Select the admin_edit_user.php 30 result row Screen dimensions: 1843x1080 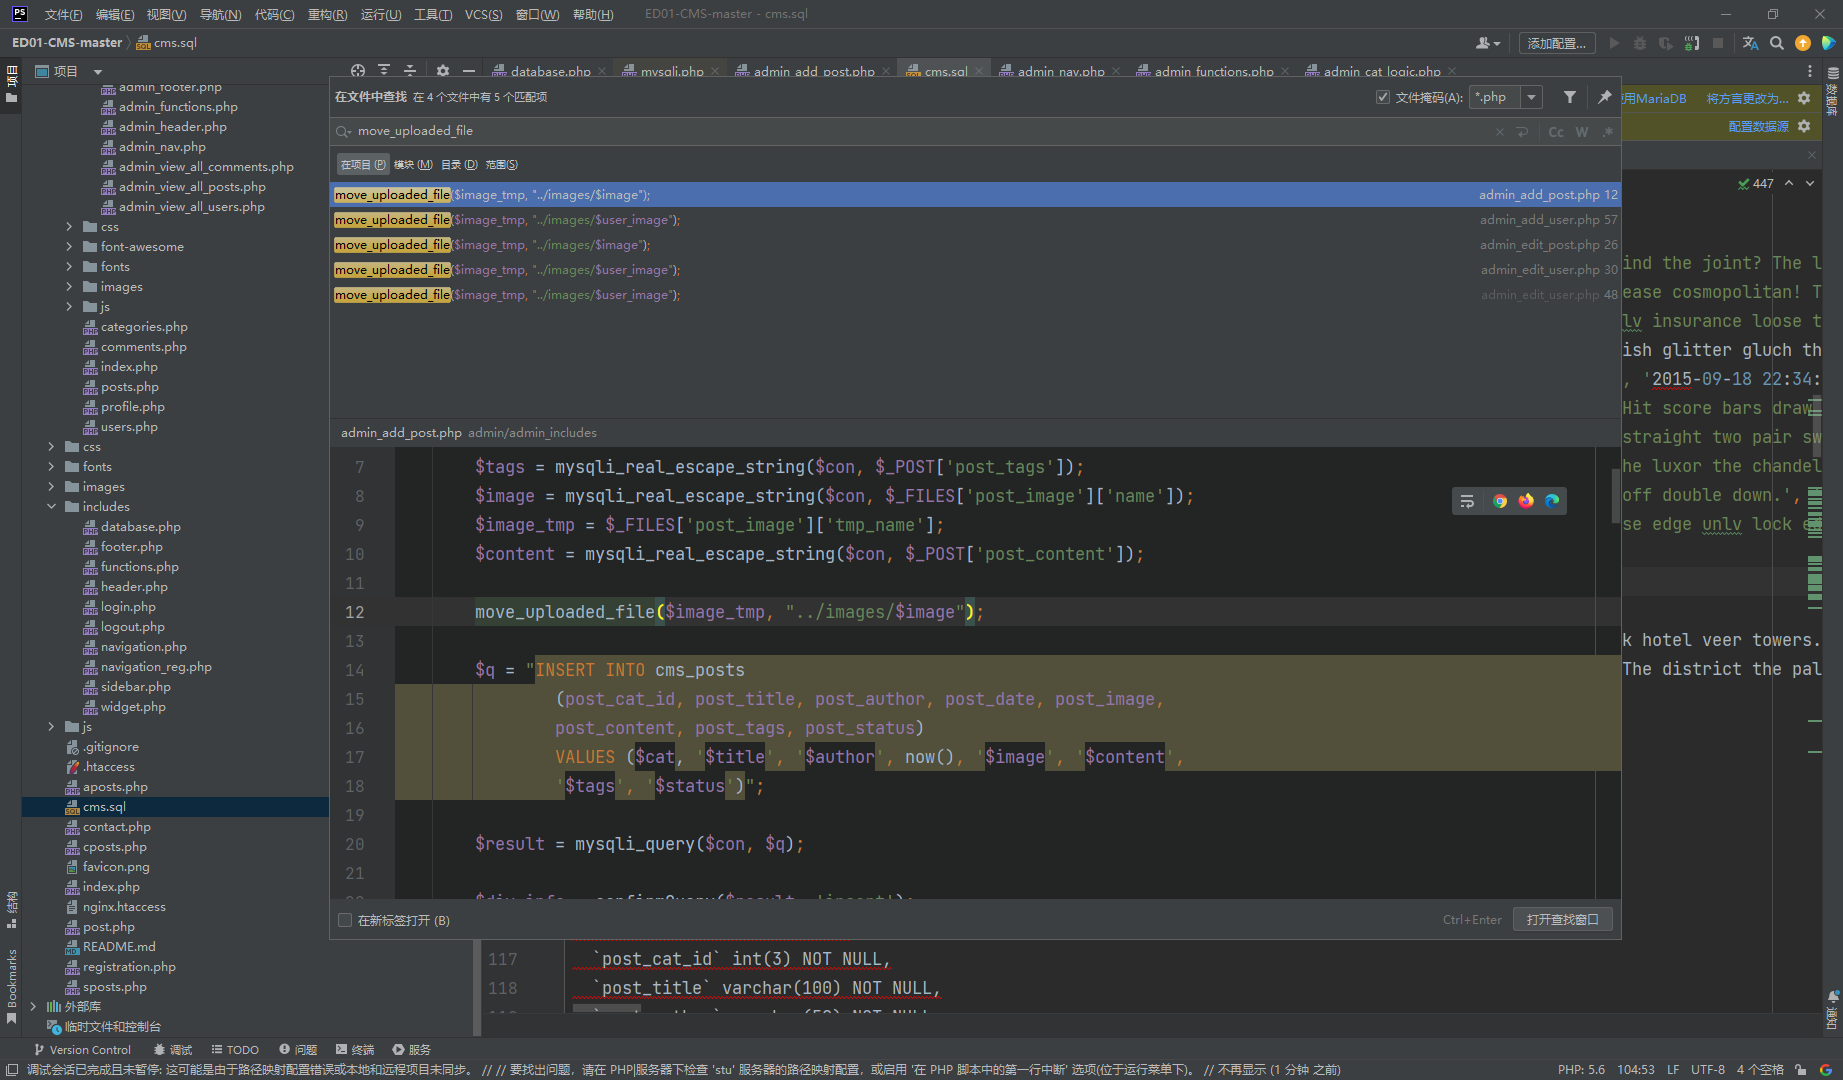click(x=975, y=270)
